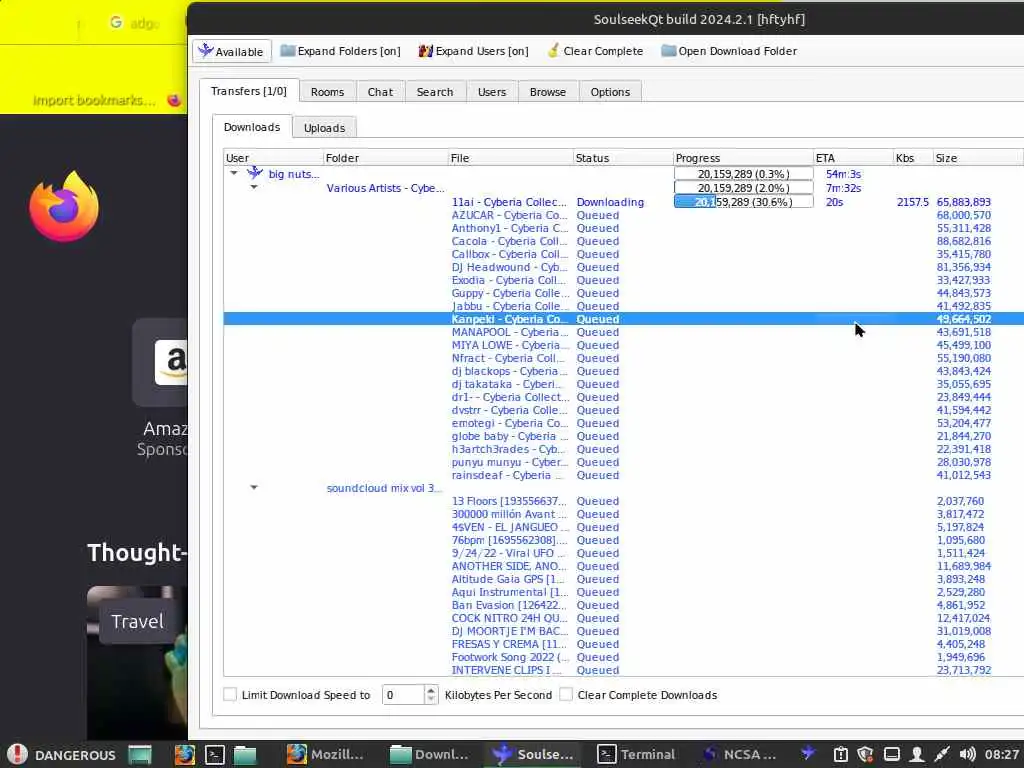Click the Firefox logo on the new tab page
The image size is (1024, 768).
tap(64, 206)
